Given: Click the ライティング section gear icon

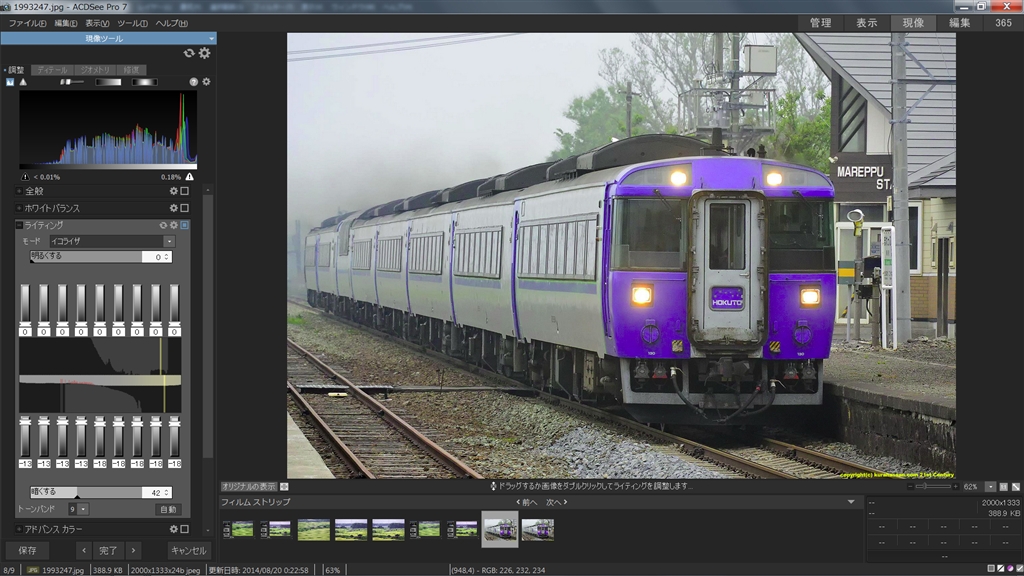Looking at the screenshot, I should [173, 225].
